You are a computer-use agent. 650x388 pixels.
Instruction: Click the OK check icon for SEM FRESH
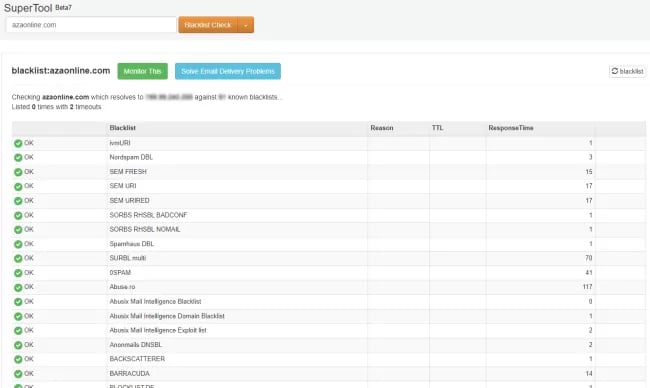coord(18,172)
